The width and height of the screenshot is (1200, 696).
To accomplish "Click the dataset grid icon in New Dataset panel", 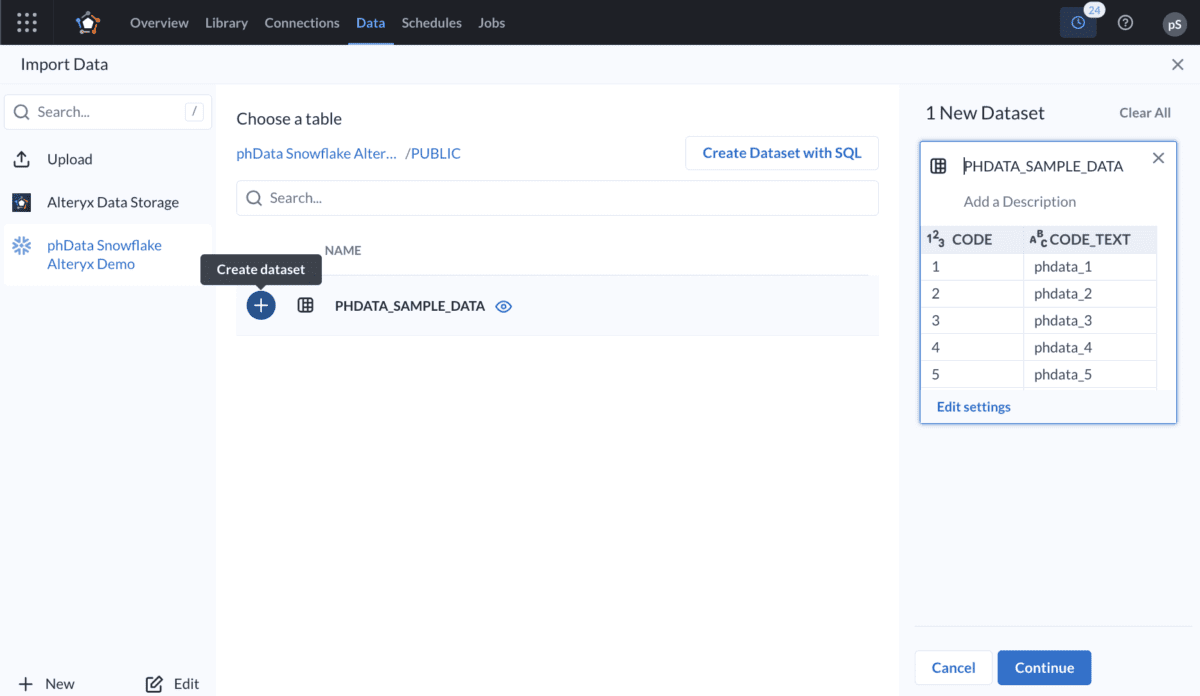I will [x=938, y=165].
